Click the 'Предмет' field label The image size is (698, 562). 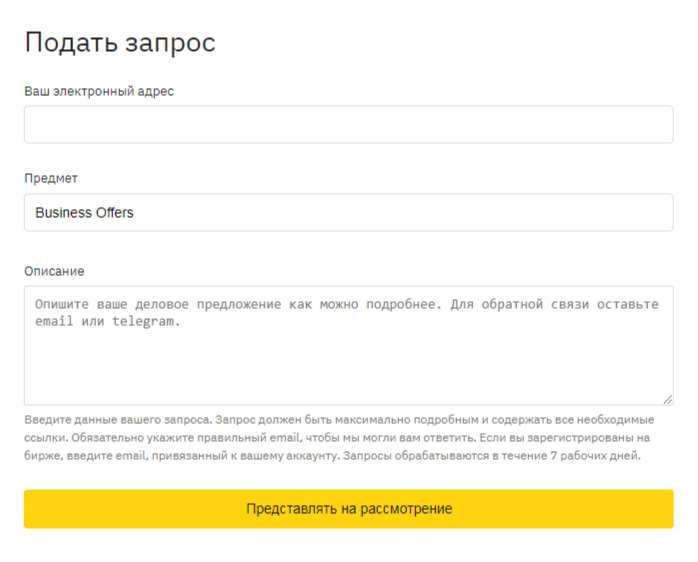[51, 178]
